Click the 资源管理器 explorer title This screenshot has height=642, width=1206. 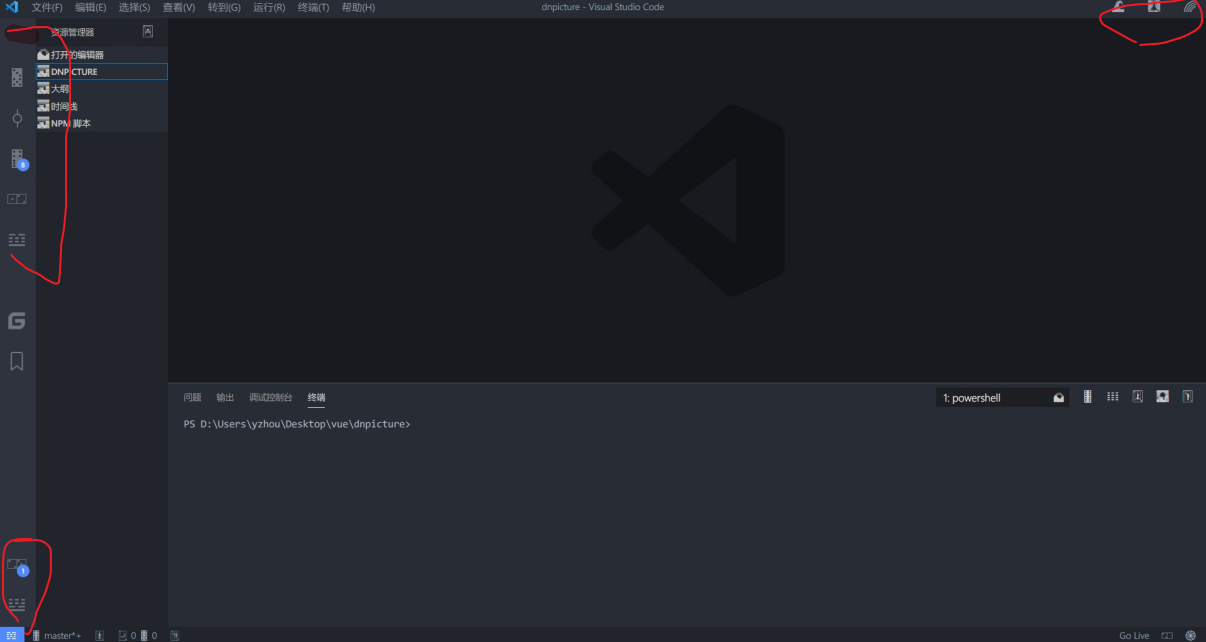pos(72,32)
